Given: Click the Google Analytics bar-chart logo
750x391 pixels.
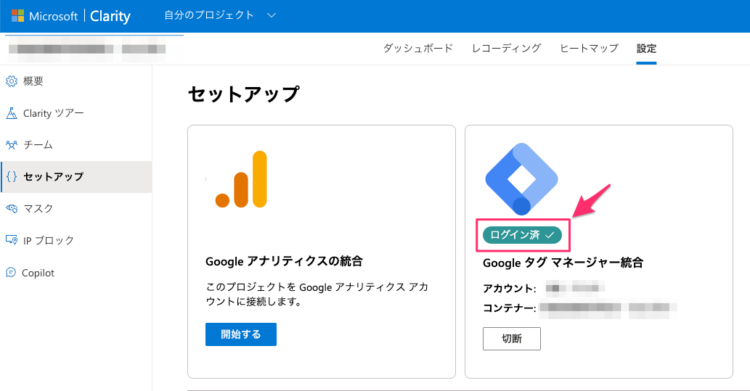Looking at the screenshot, I should (241, 179).
